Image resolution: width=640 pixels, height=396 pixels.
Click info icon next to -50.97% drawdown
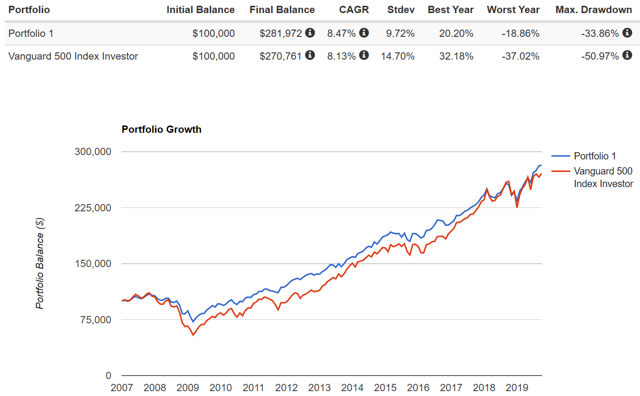pos(627,55)
